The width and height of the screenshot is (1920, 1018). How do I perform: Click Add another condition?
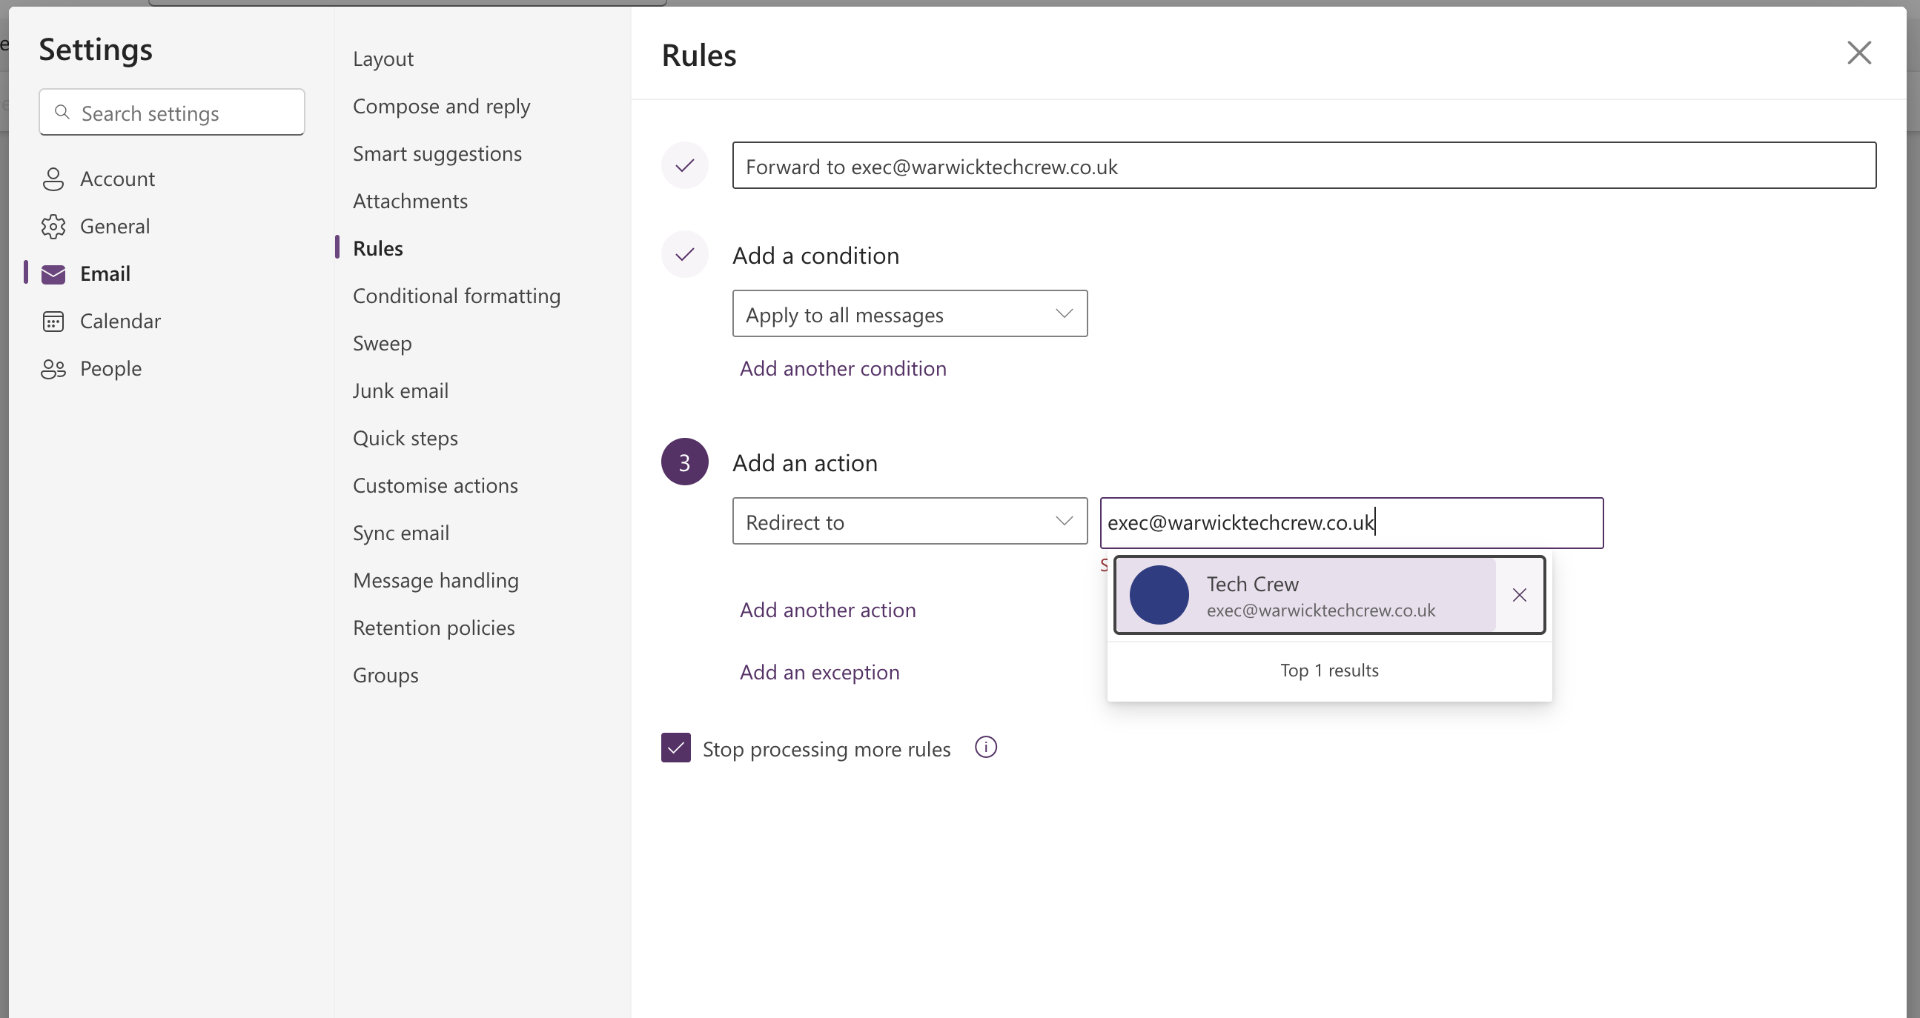coord(842,368)
